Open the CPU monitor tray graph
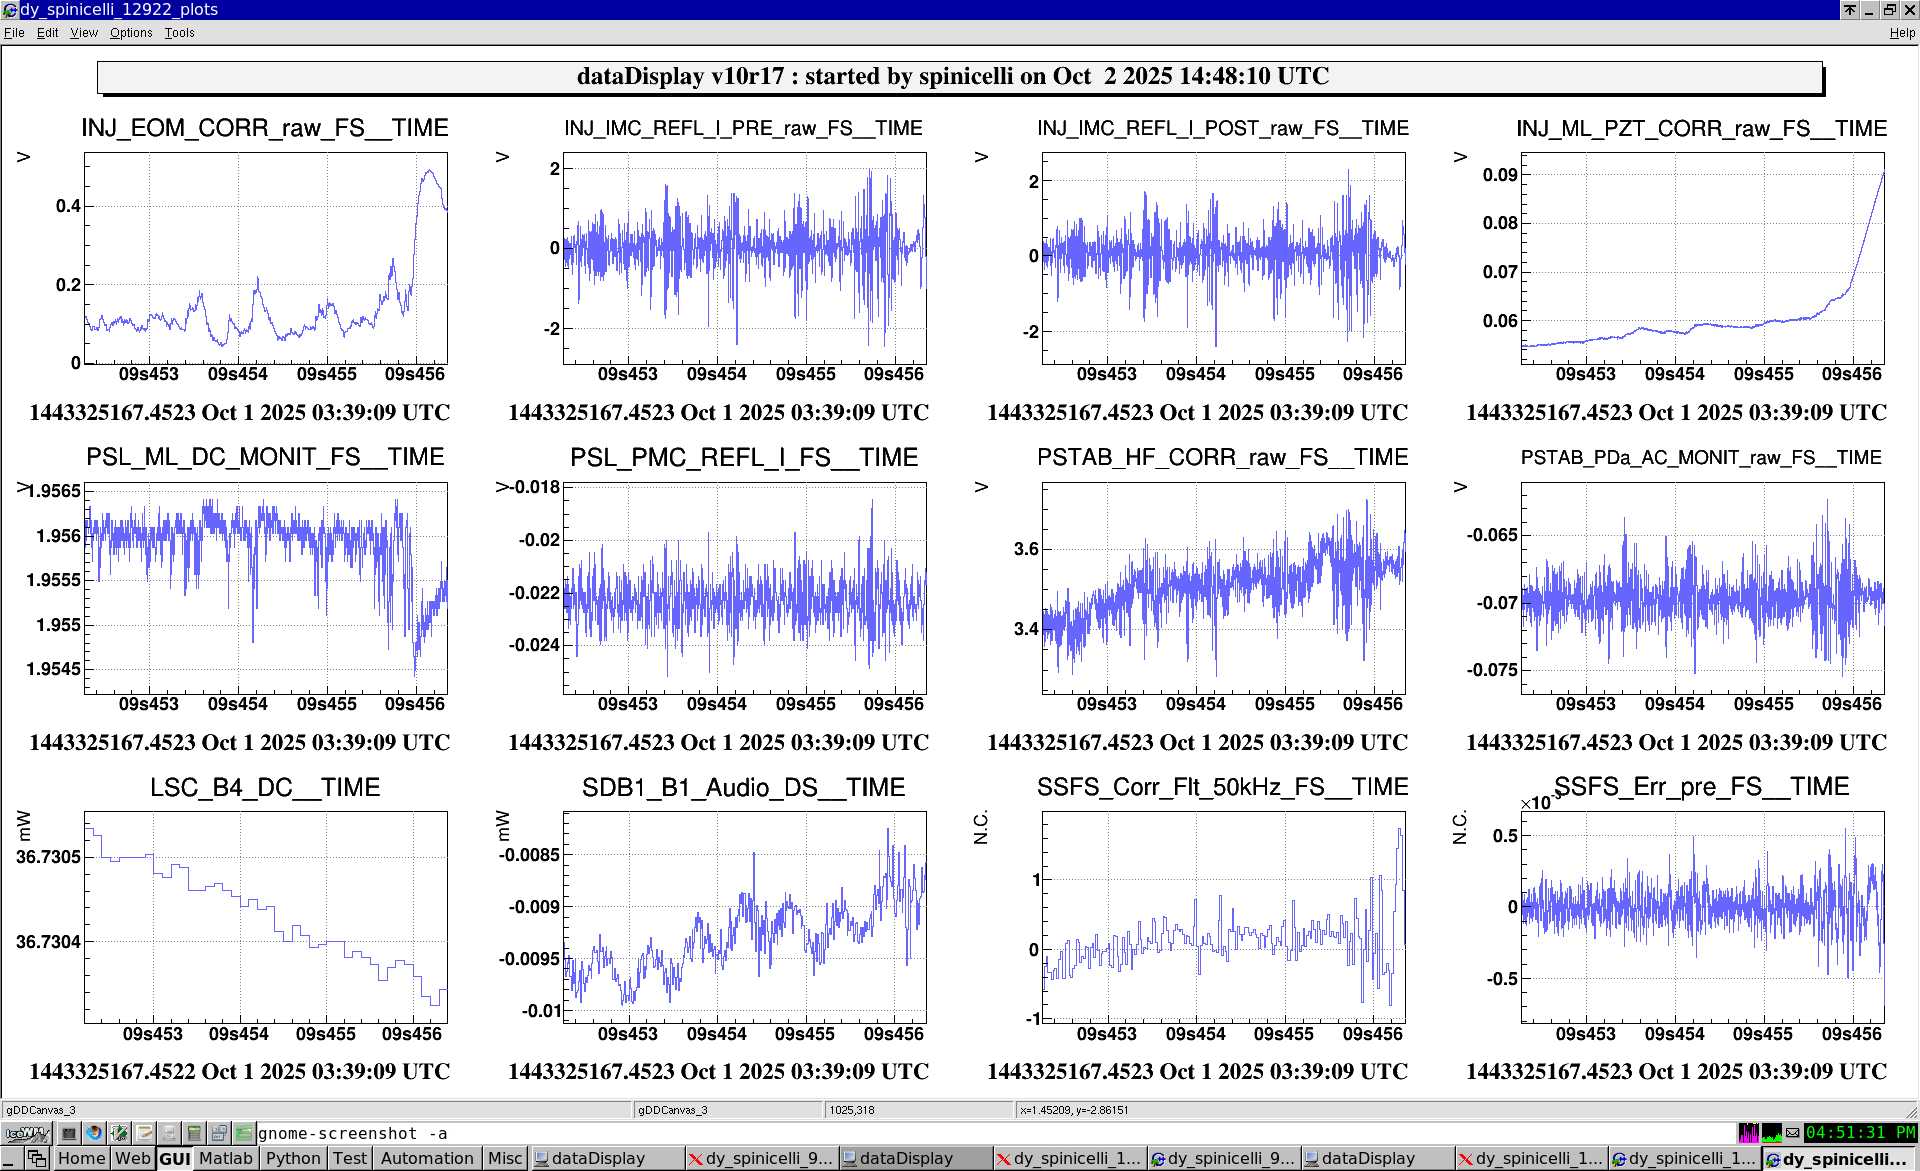Screen dimensions: 1920x1171 point(1771,1133)
